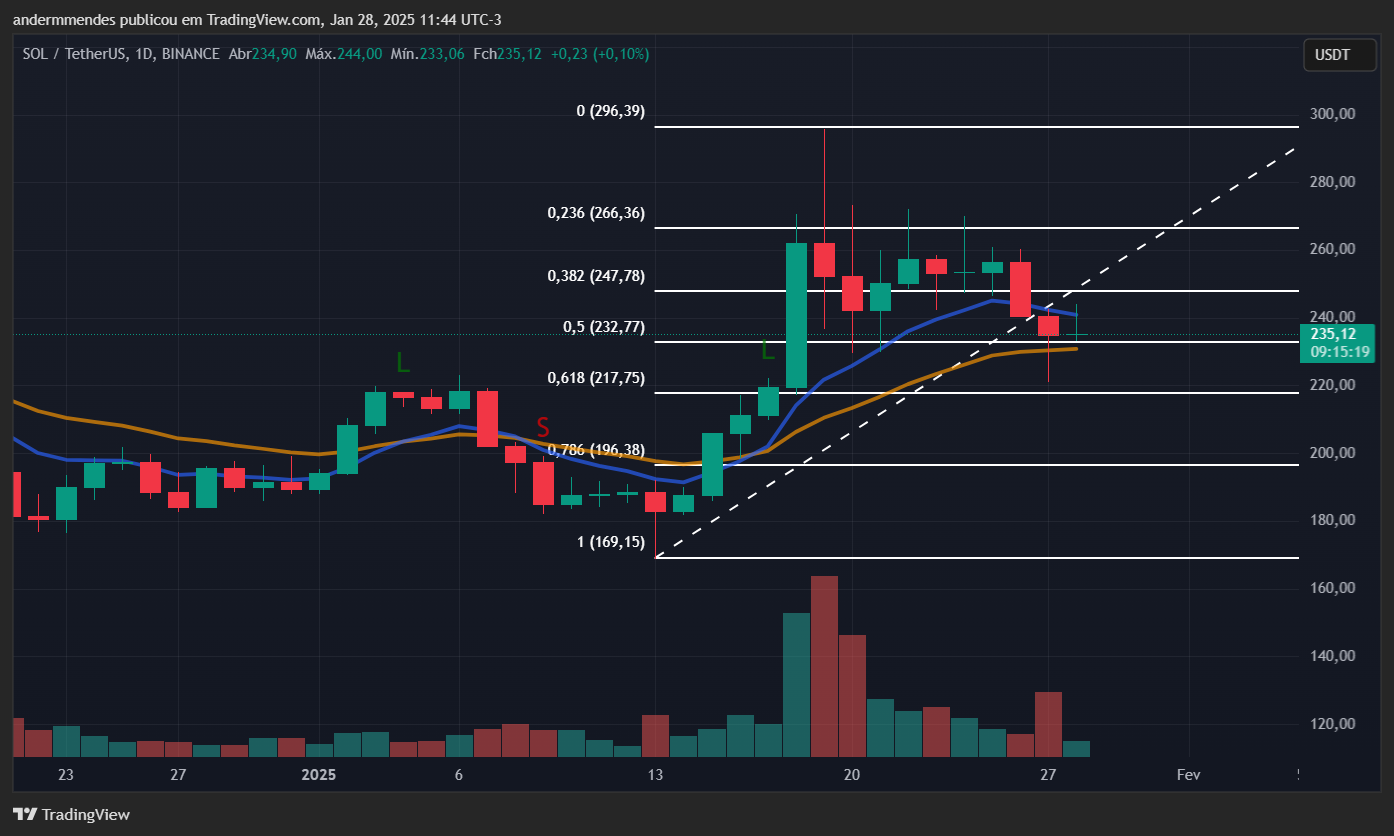Click the date label 6 on time axis

[458, 775]
